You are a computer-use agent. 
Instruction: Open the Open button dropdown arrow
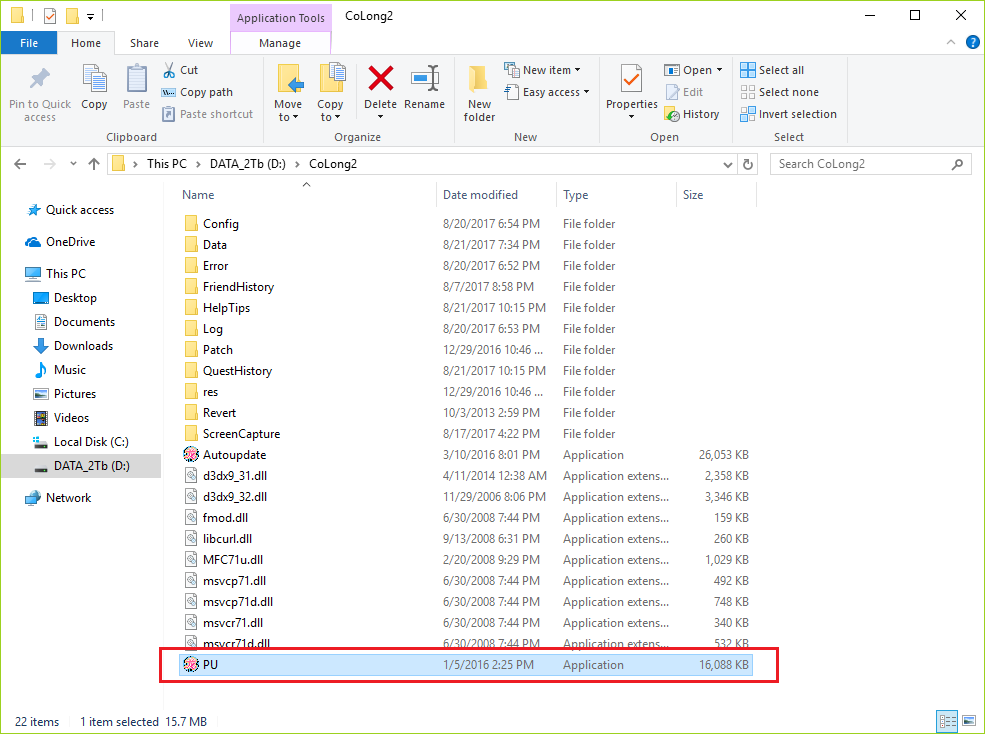[x=720, y=70]
